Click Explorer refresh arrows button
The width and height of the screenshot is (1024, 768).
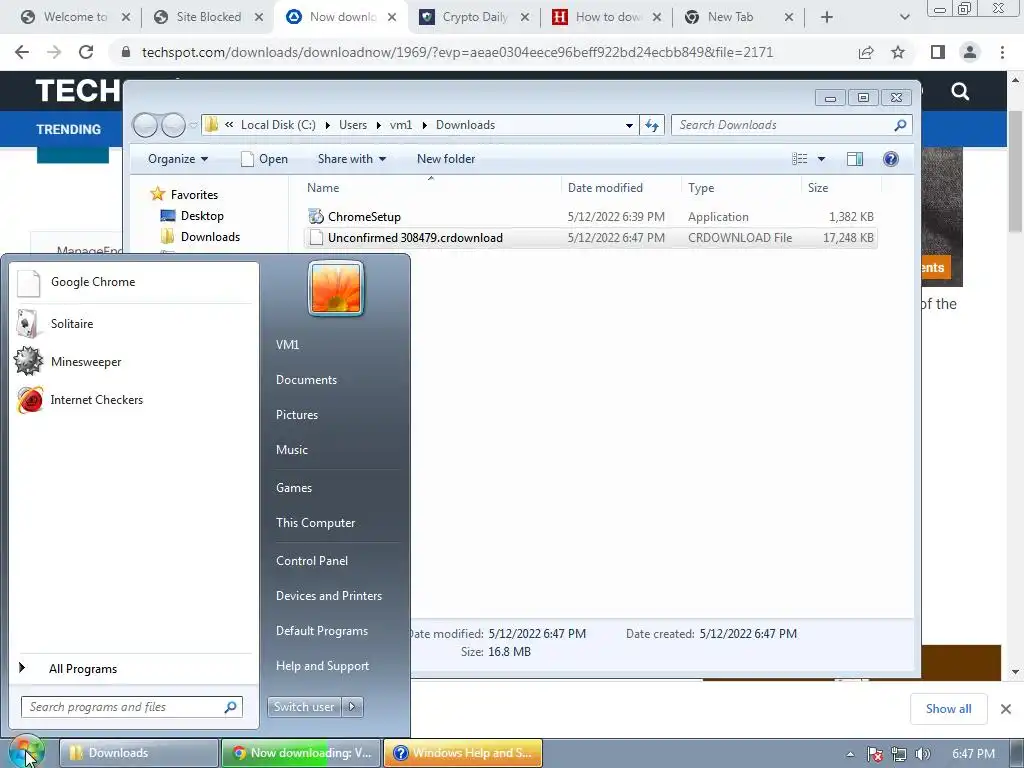point(652,125)
